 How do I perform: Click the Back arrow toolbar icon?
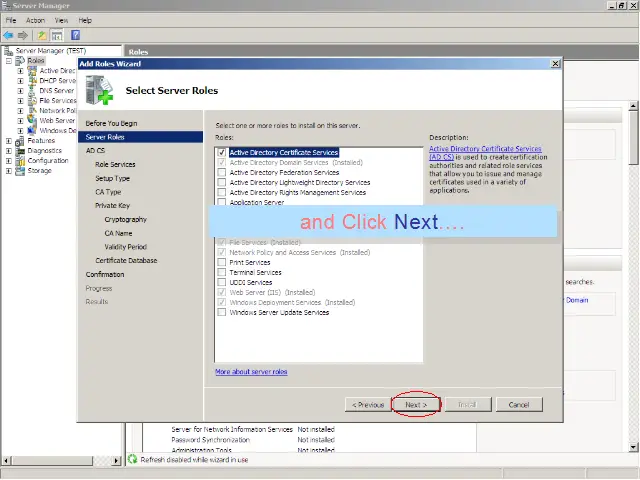9,35
